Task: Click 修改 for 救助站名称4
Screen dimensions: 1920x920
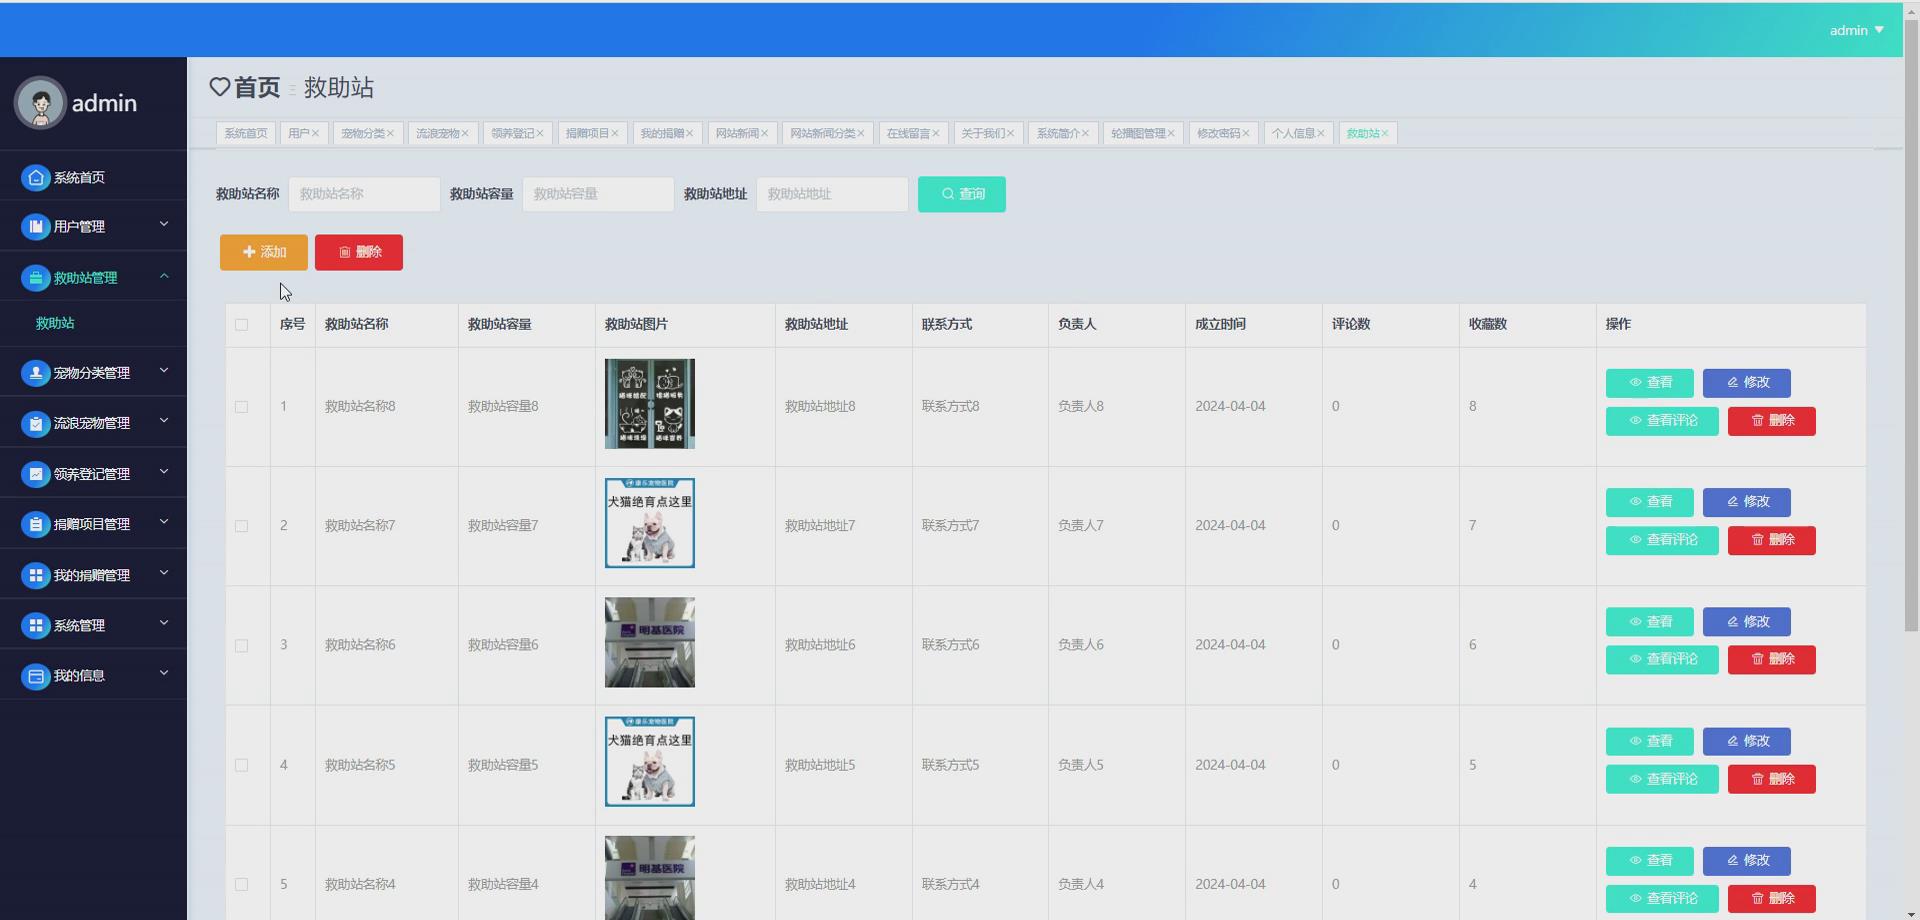Action: coord(1747,861)
